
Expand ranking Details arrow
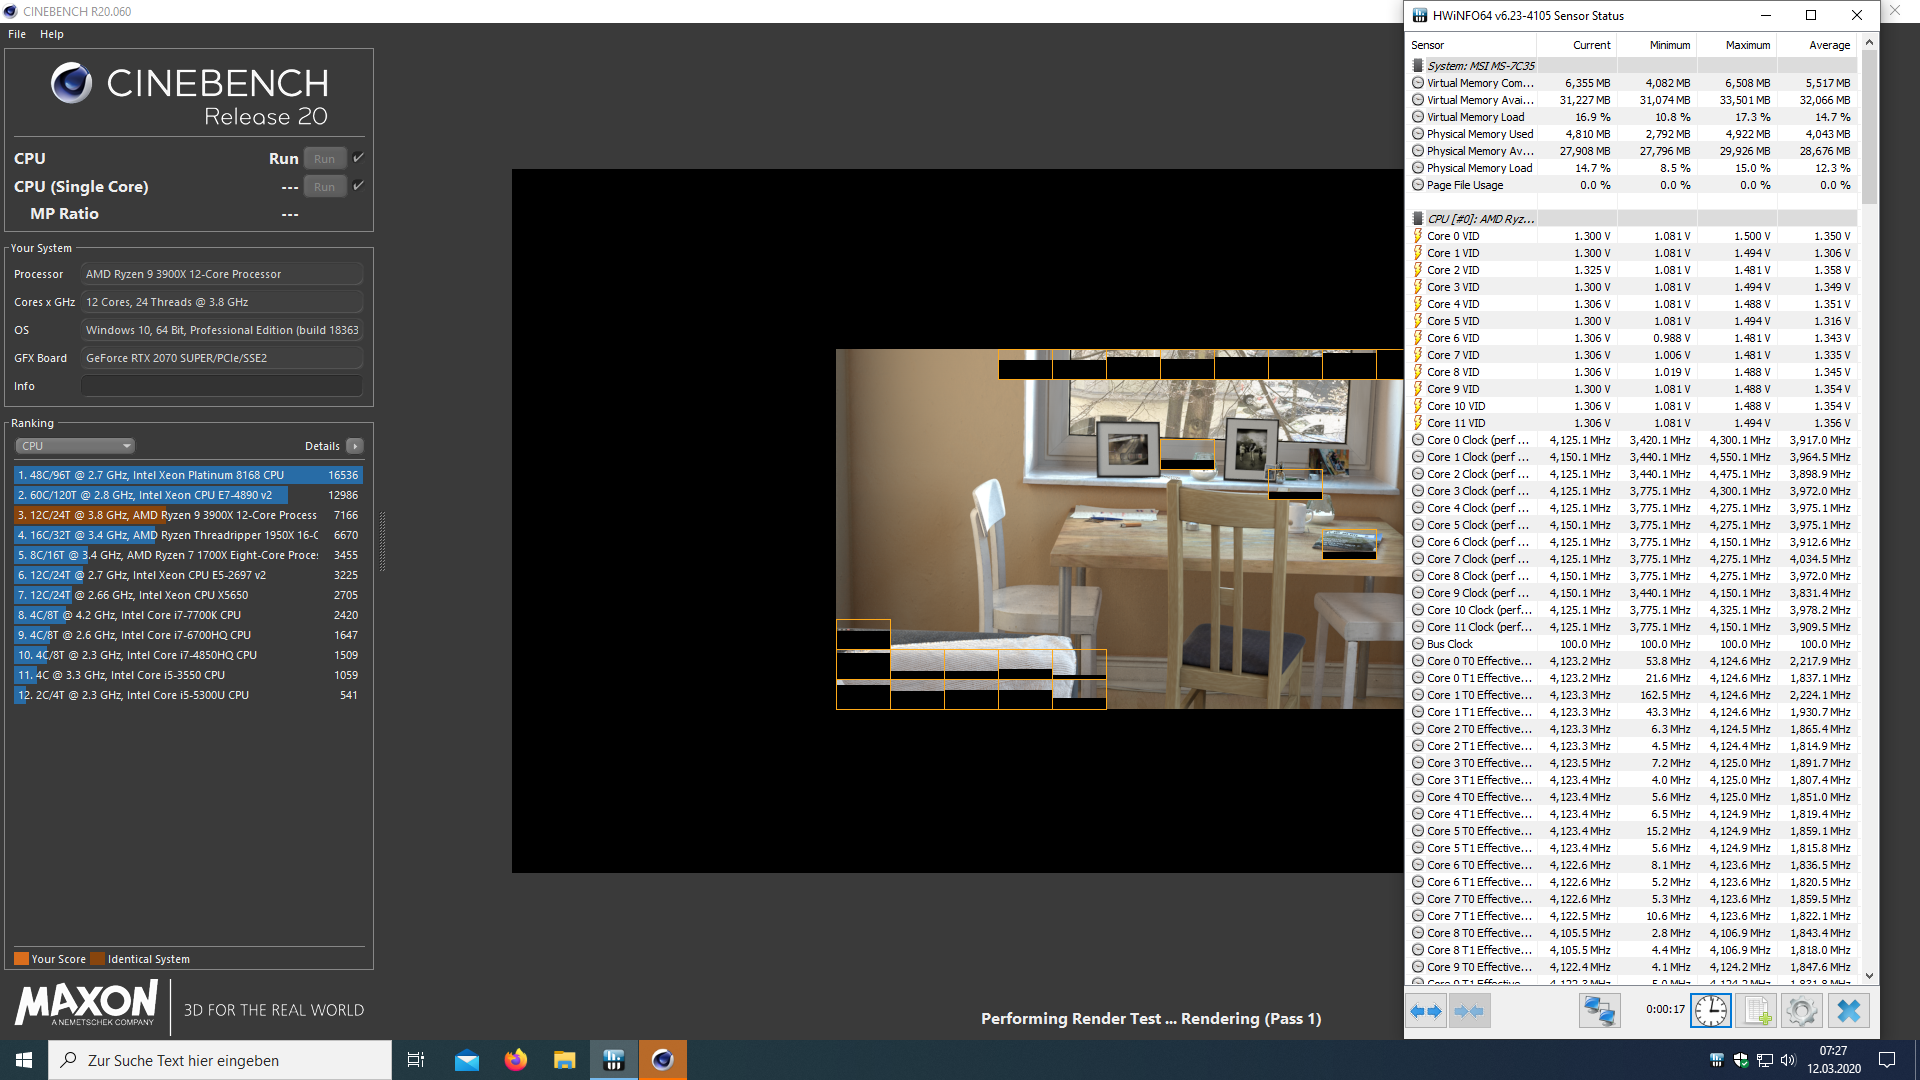tap(355, 446)
